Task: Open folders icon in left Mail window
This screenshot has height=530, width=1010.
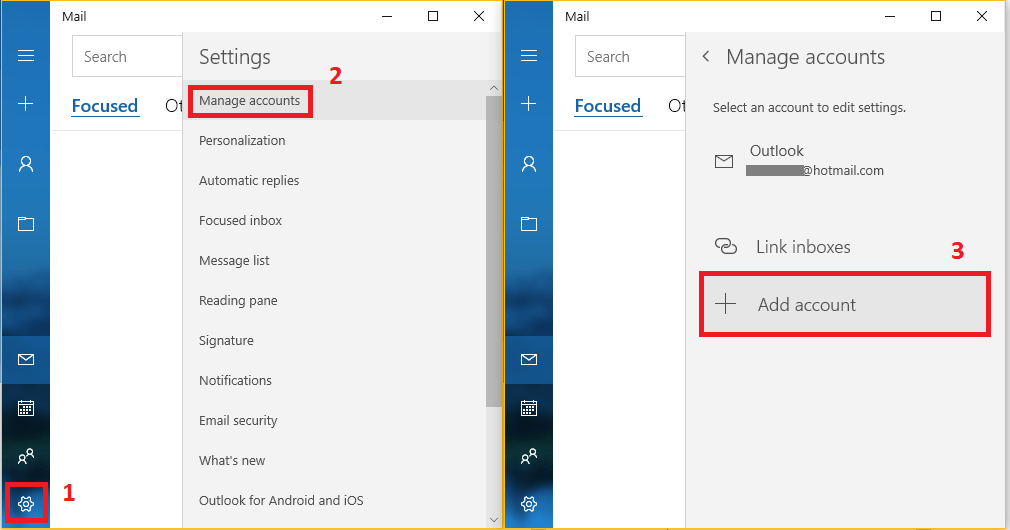Action: pyautogui.click(x=26, y=224)
